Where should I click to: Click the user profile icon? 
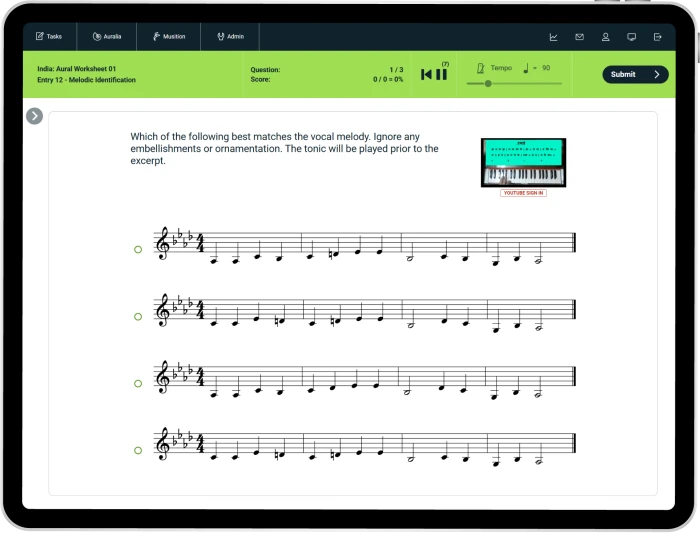pyautogui.click(x=605, y=37)
